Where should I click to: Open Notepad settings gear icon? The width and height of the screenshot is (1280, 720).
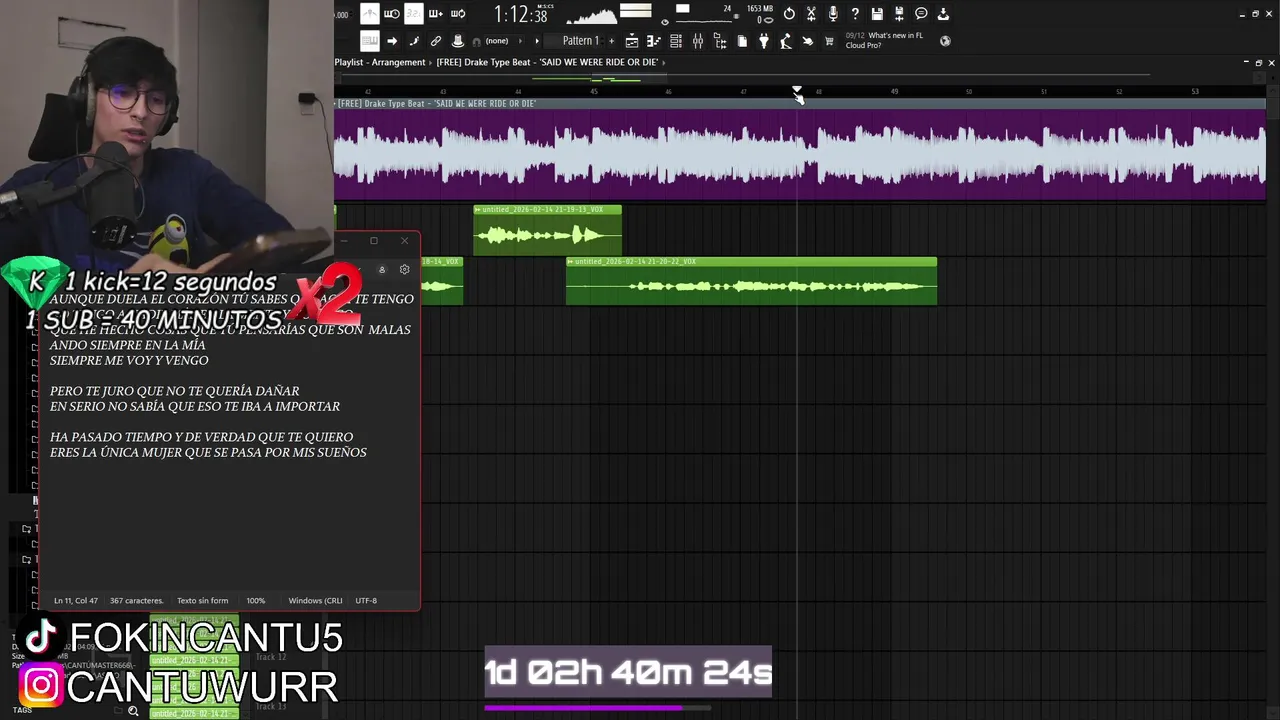(404, 269)
